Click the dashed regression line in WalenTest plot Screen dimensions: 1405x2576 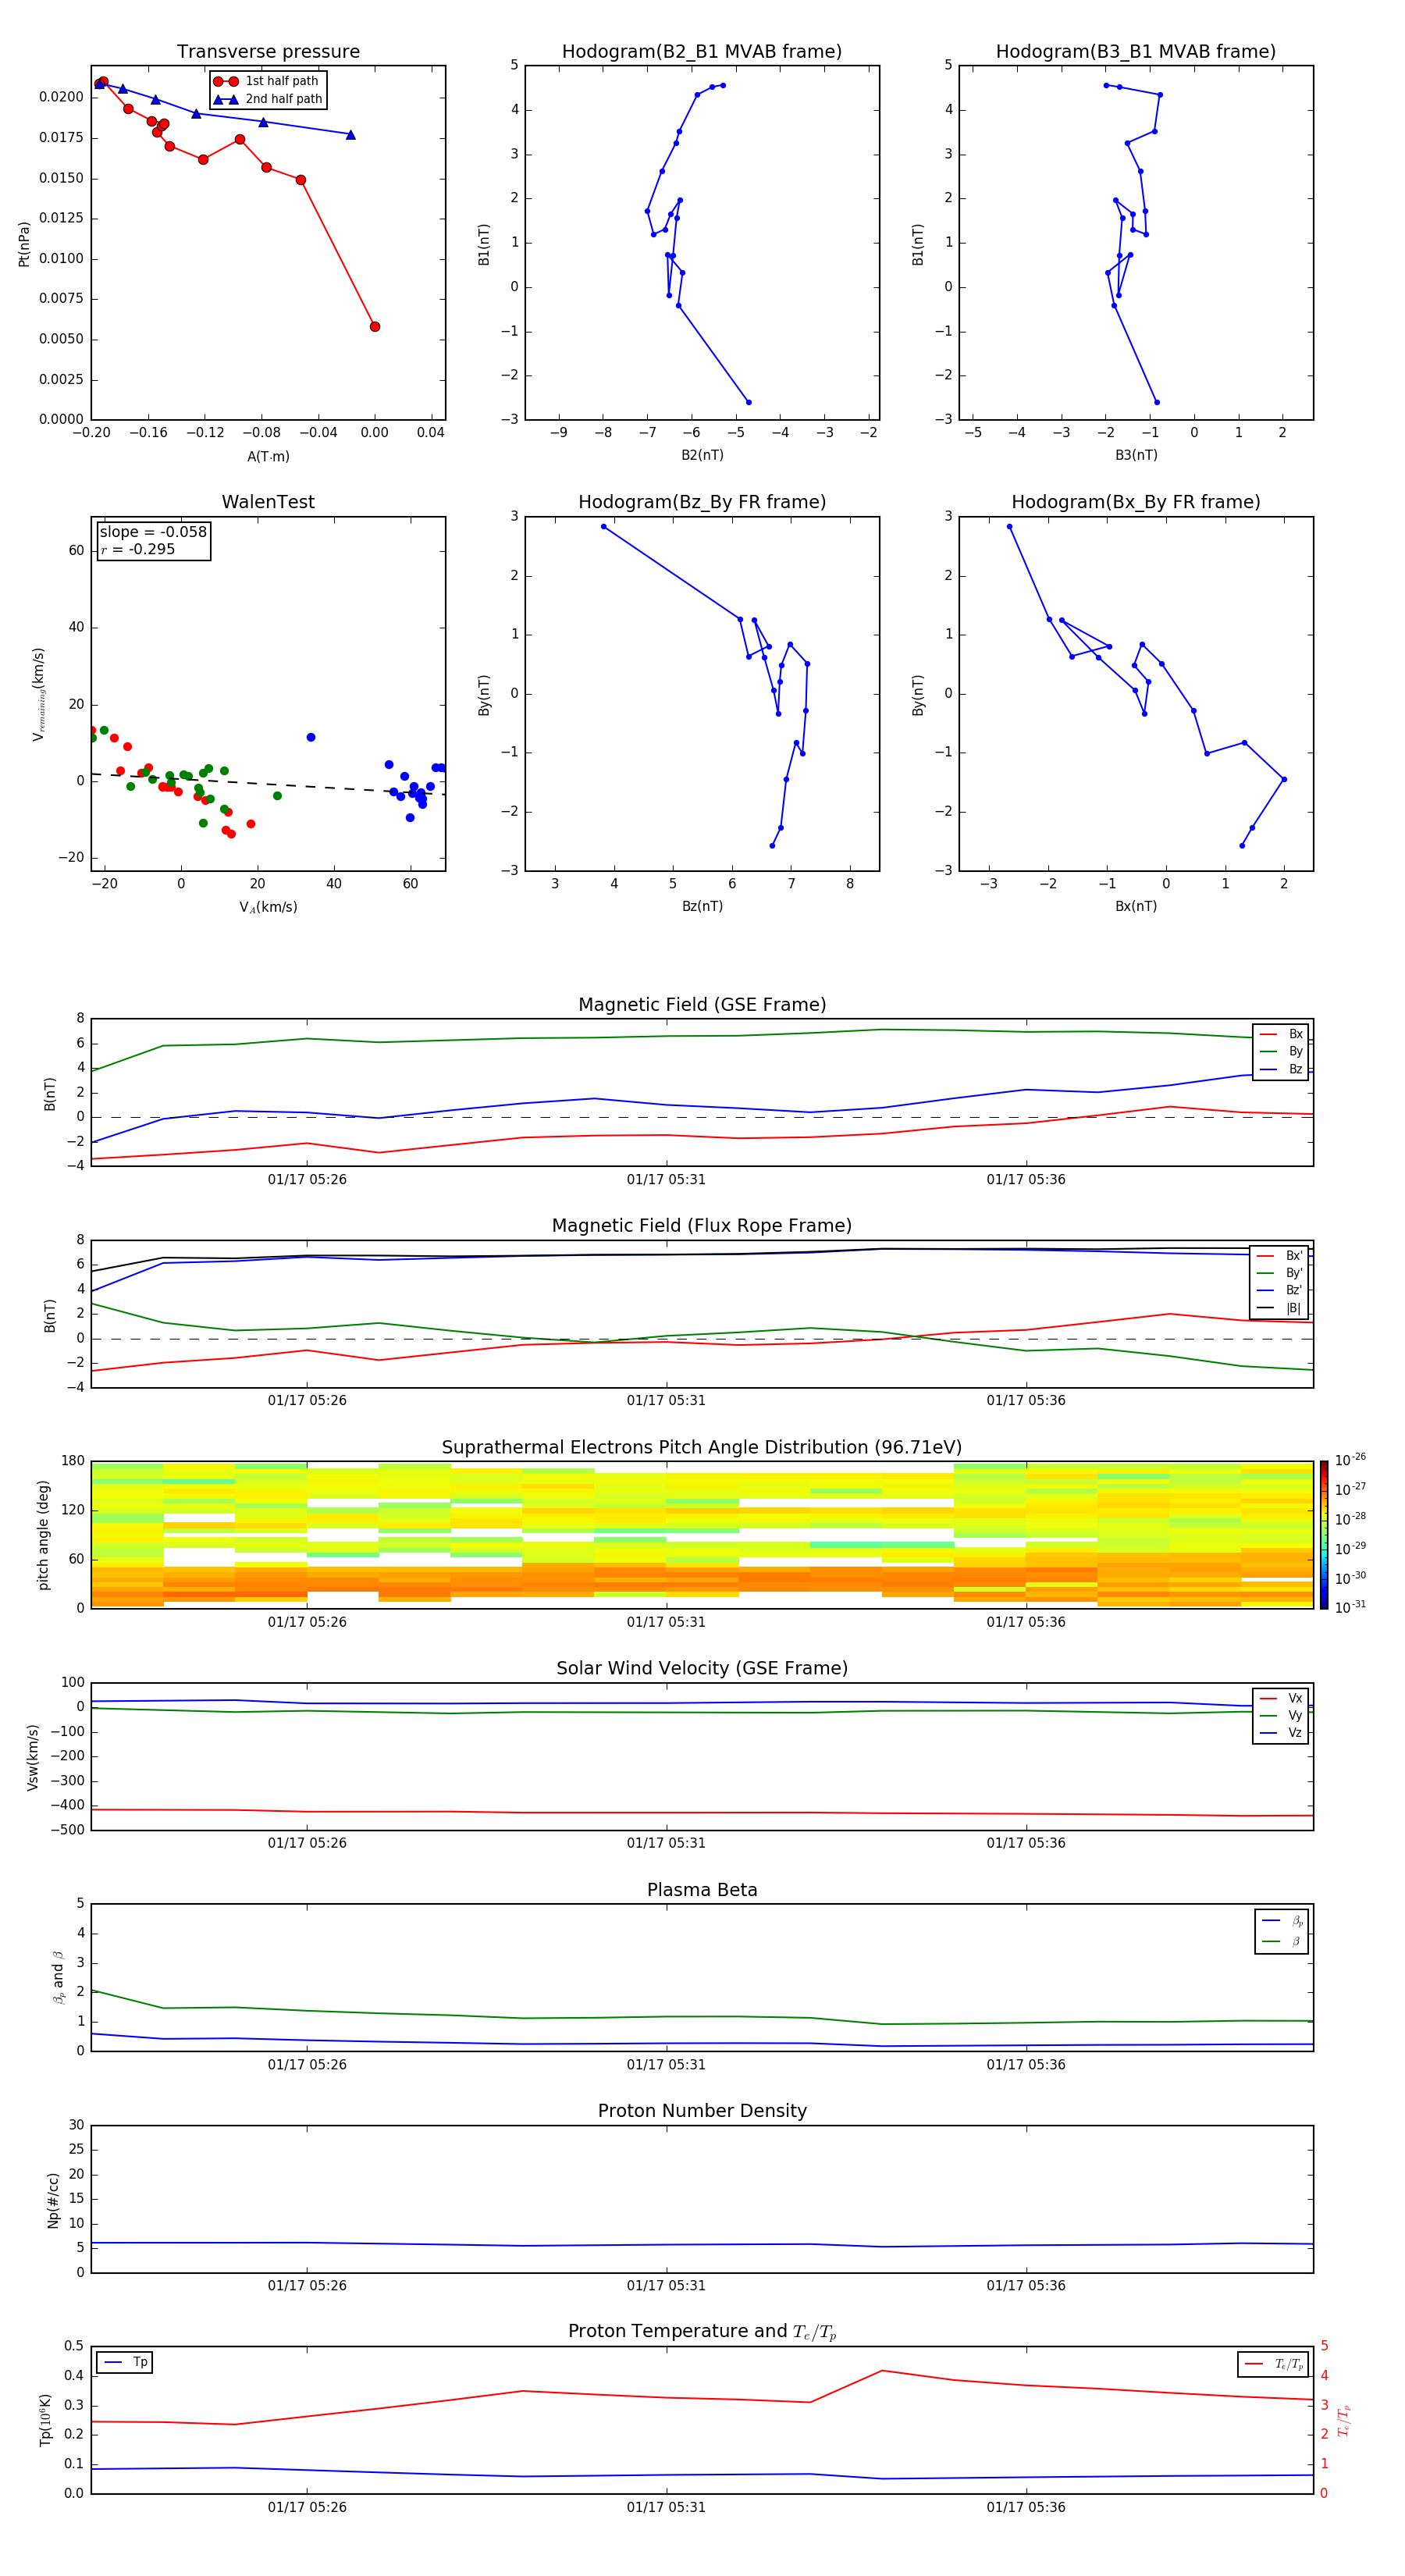point(268,784)
